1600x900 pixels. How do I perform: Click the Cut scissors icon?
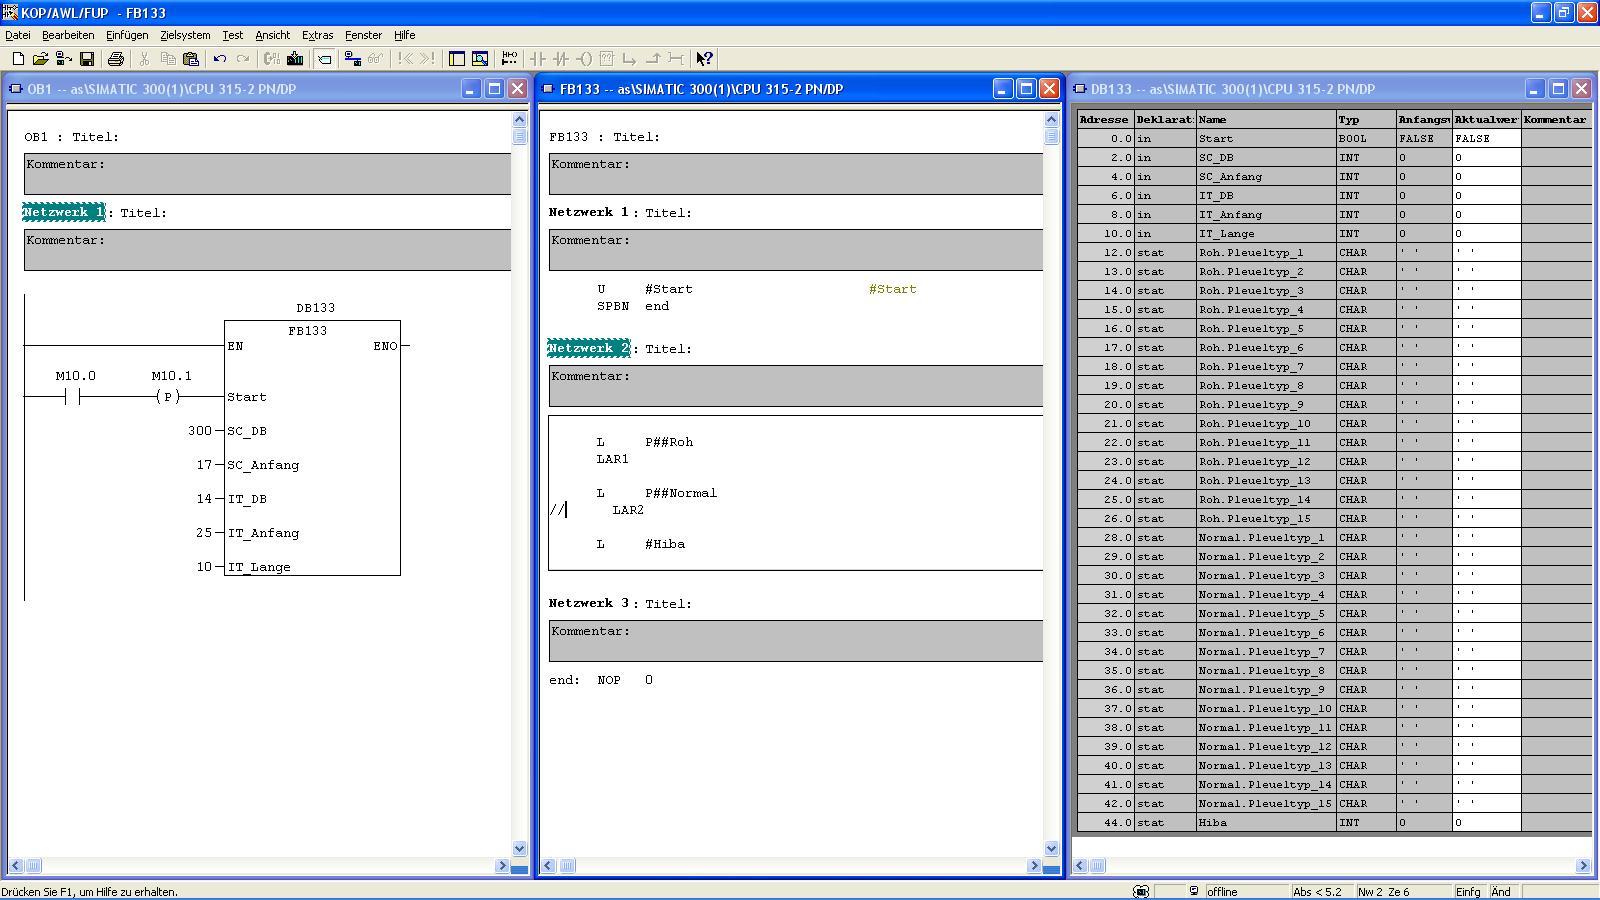[145, 59]
